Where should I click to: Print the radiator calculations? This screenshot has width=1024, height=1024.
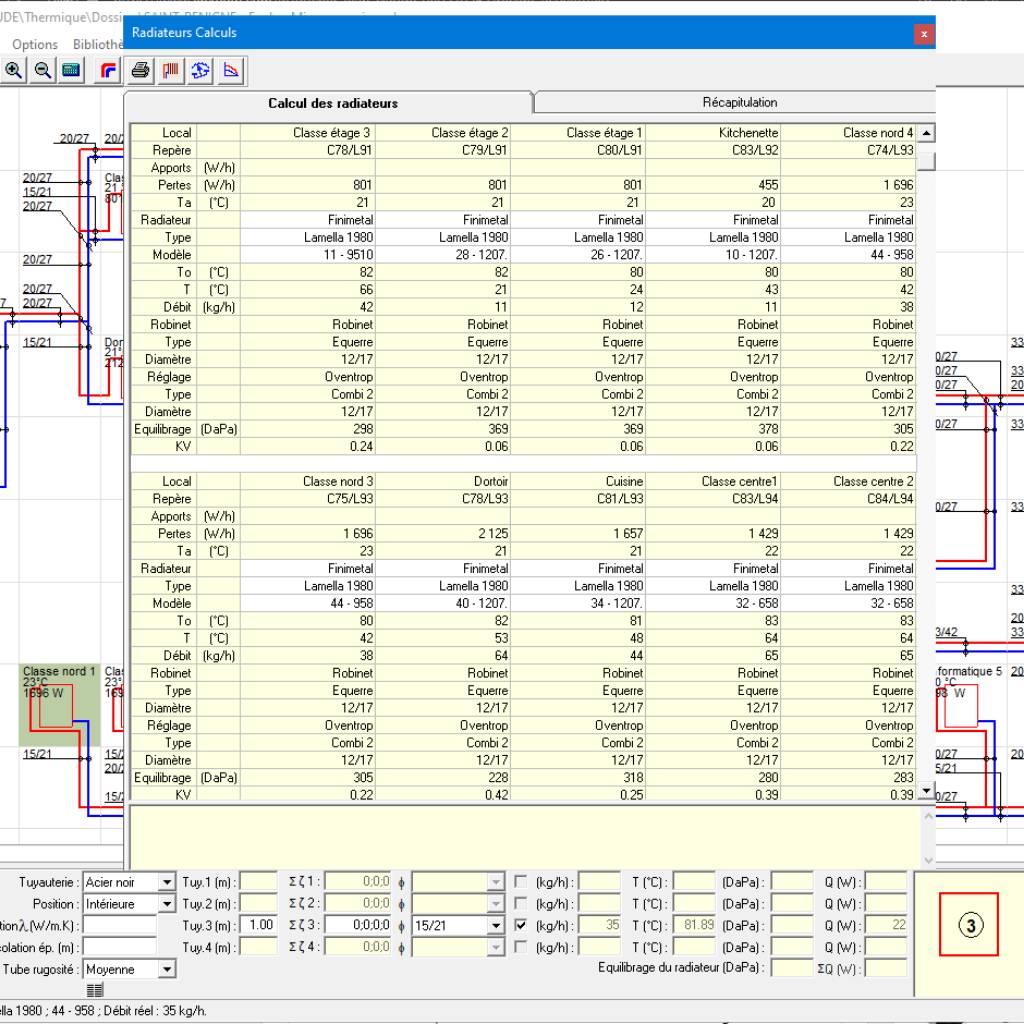click(141, 70)
